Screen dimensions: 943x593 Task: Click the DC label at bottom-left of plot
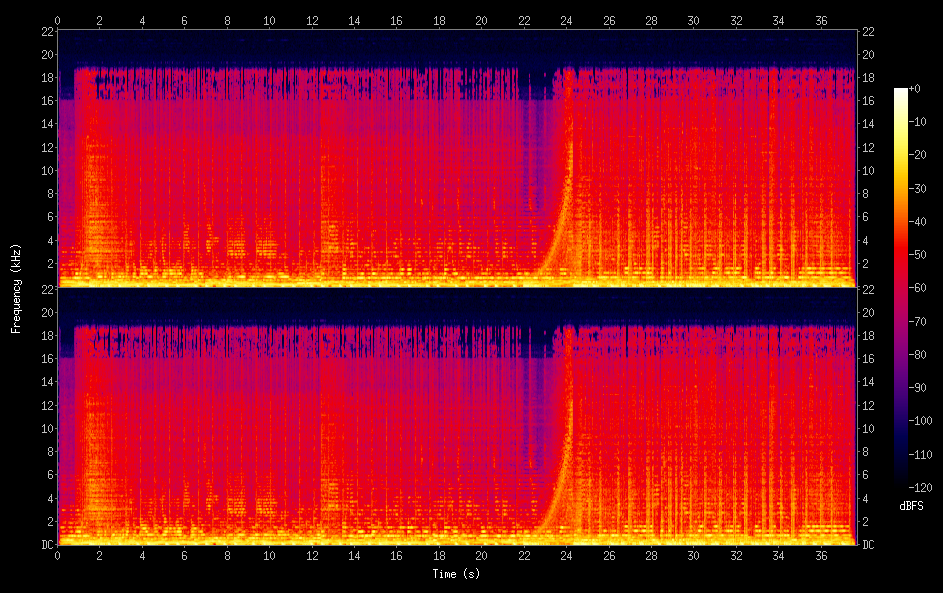coord(46,545)
